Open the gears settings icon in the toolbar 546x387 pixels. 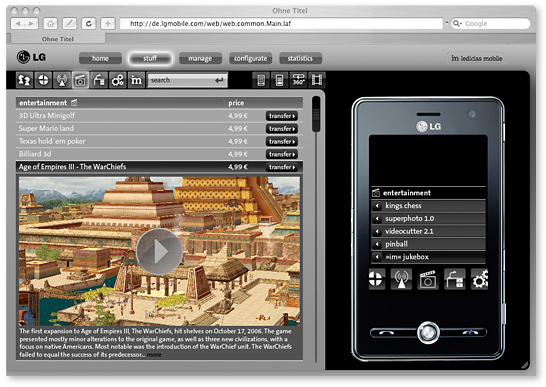click(118, 80)
